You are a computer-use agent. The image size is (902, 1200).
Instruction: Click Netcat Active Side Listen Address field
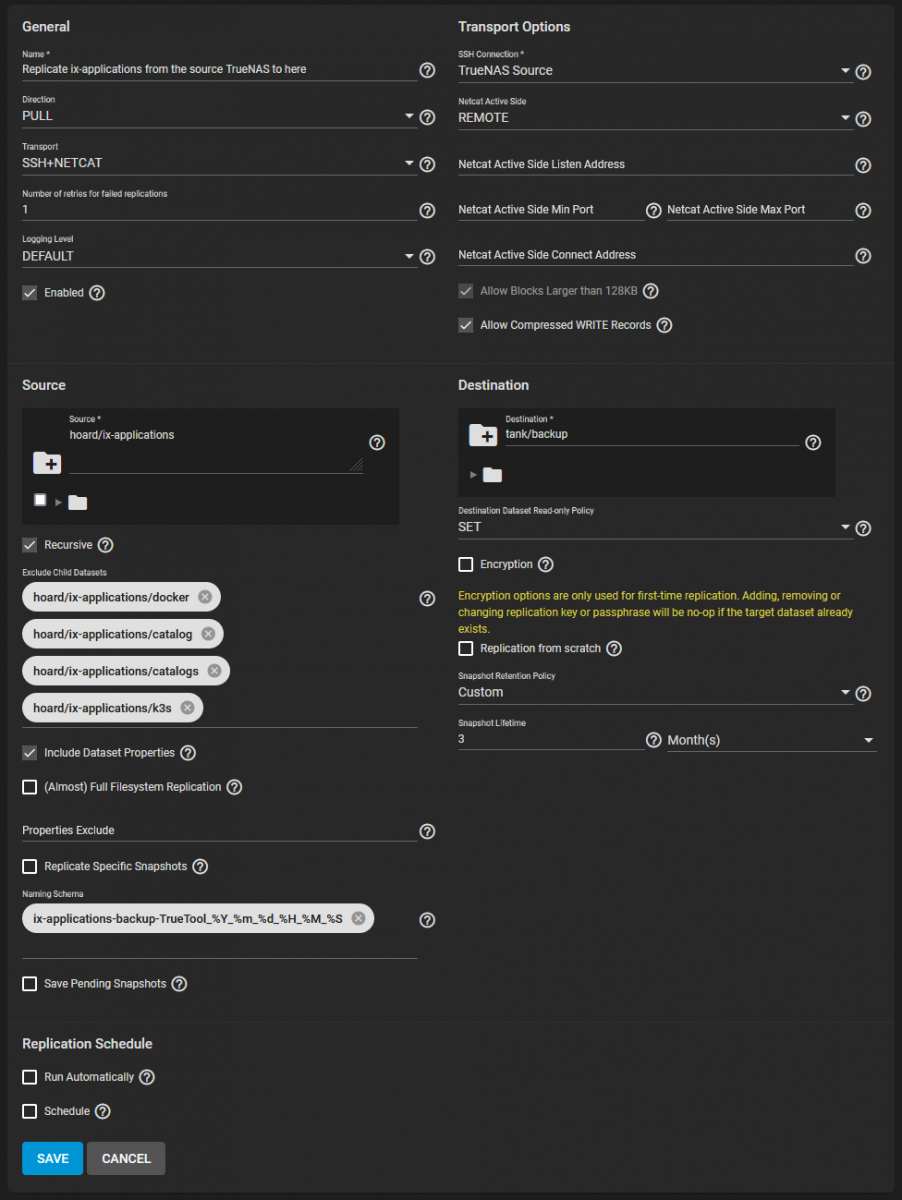655,164
